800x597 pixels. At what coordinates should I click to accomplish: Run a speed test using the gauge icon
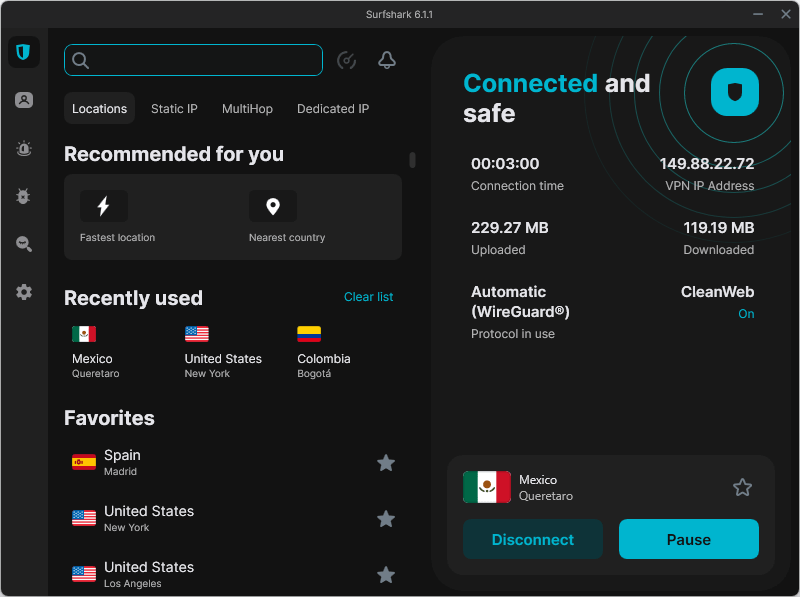point(346,60)
